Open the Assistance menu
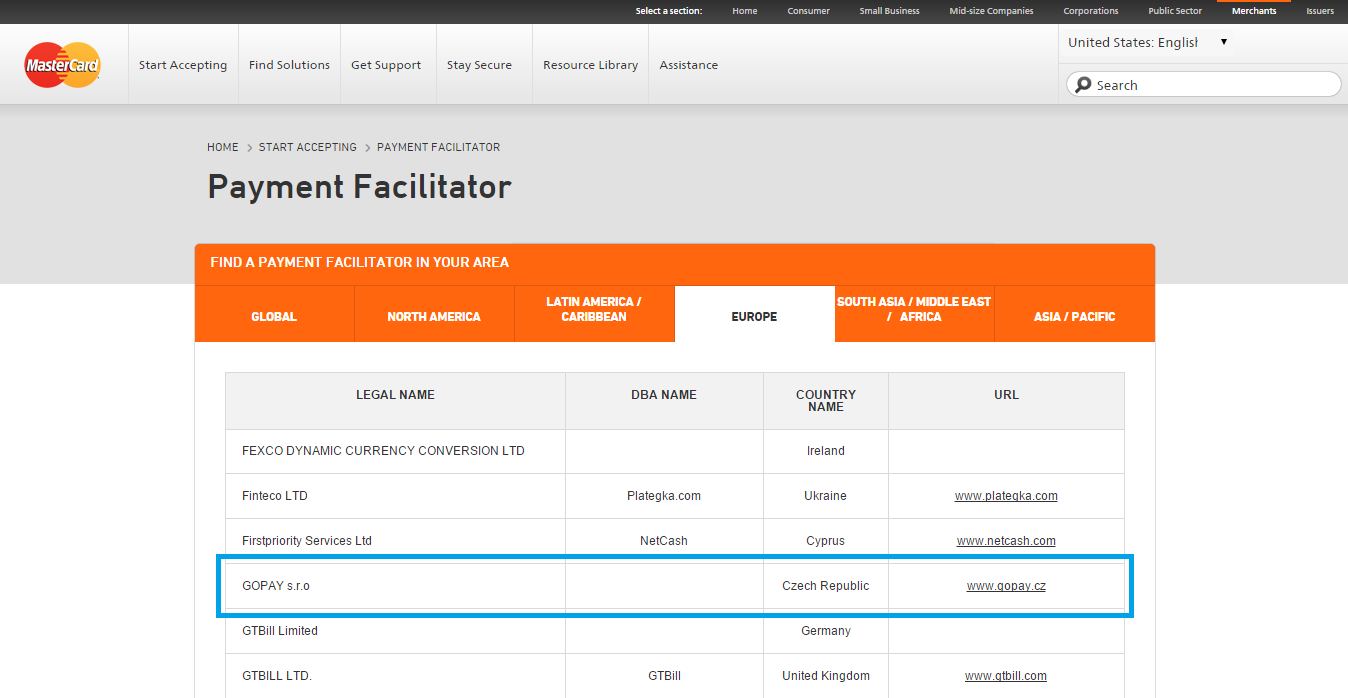Image resolution: width=1348 pixels, height=698 pixels. (689, 65)
